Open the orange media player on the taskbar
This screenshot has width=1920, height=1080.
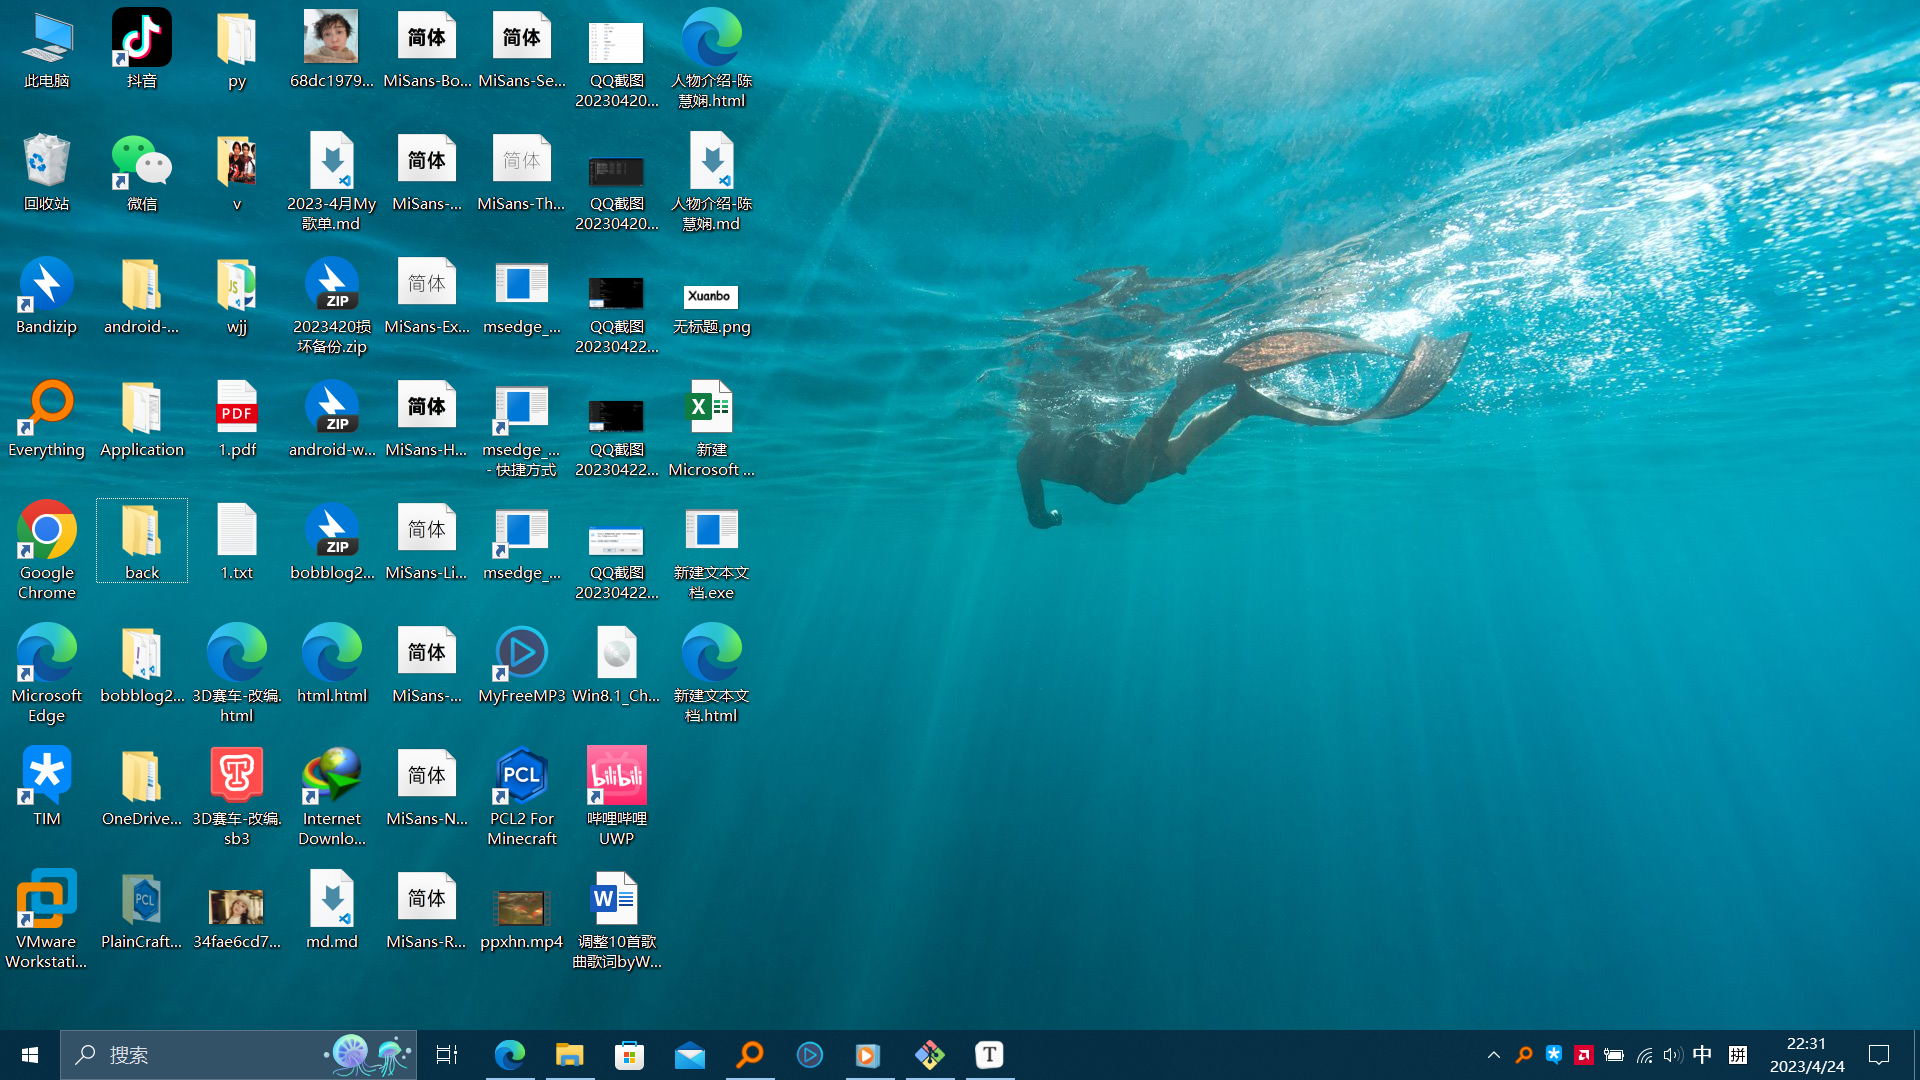pyautogui.click(x=870, y=1055)
